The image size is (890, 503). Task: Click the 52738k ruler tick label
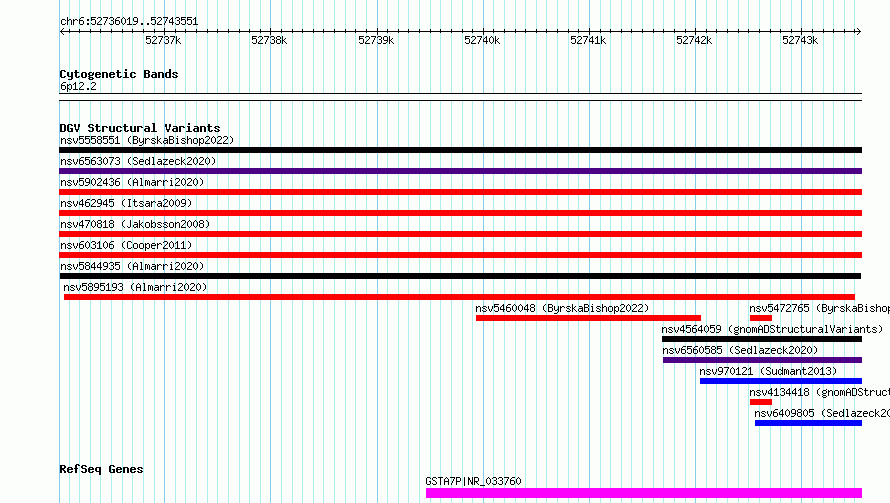click(269, 40)
